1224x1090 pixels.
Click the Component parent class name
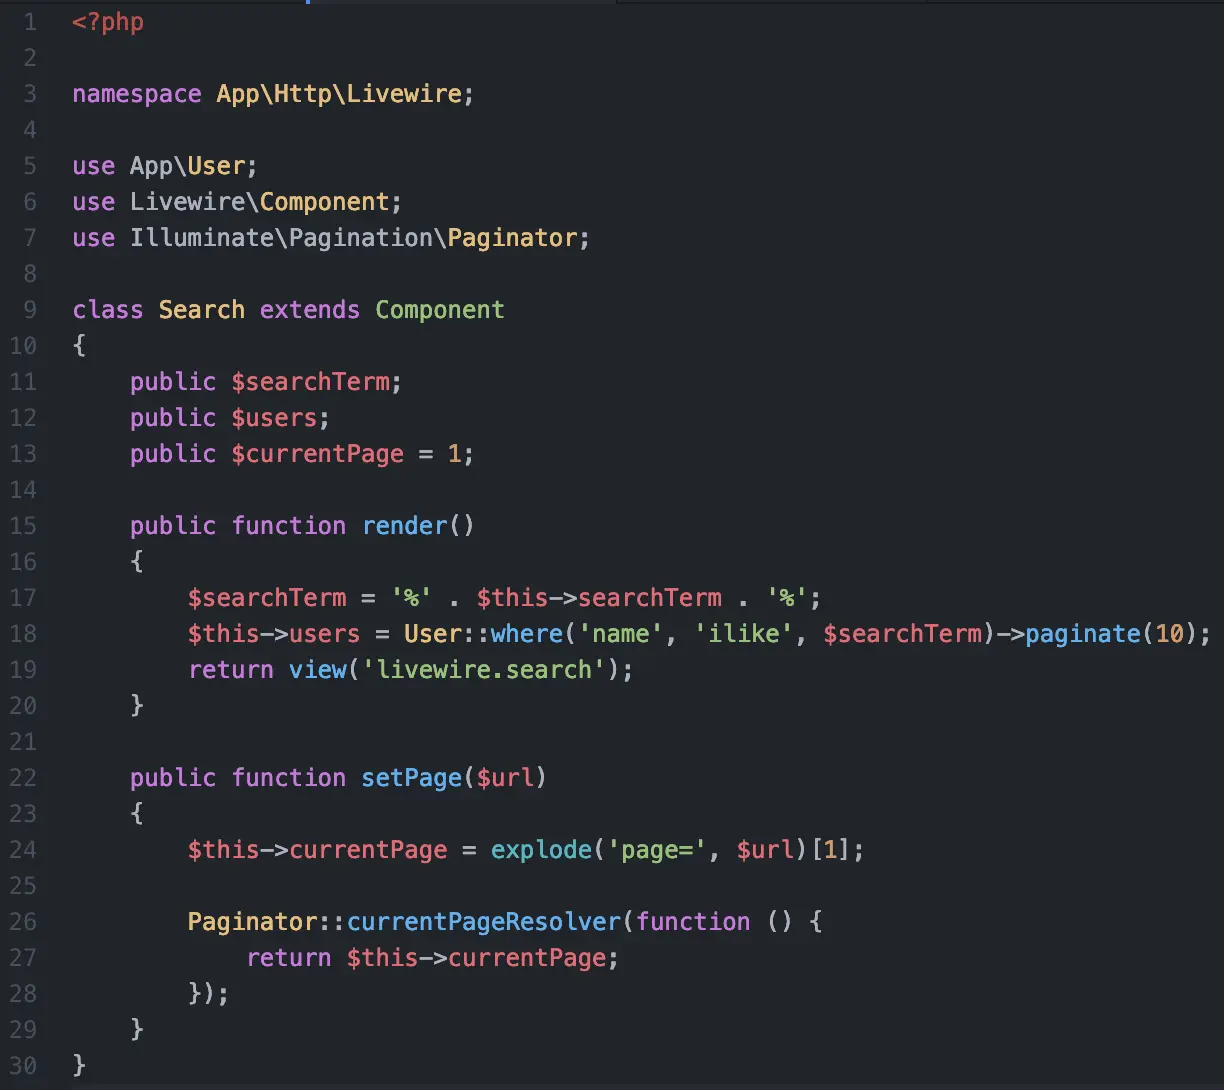click(x=440, y=310)
